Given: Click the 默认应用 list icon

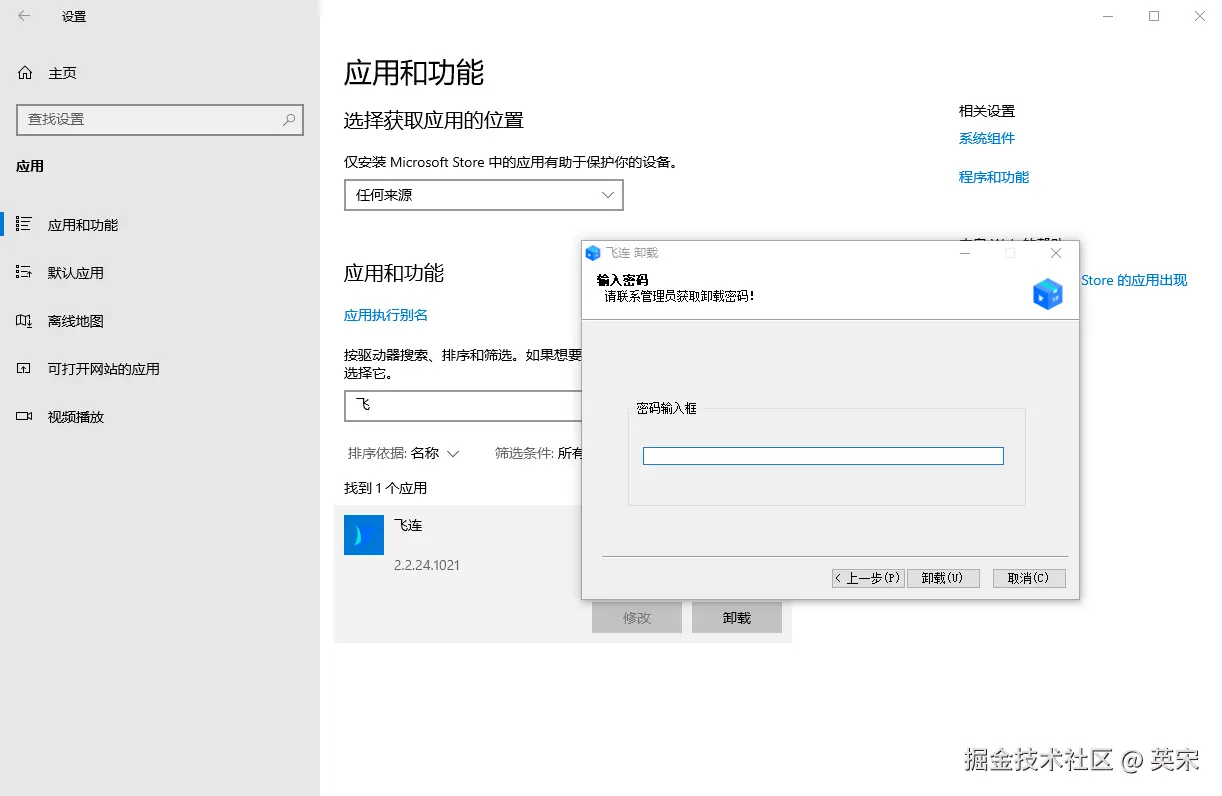Looking at the screenshot, I should click(x=25, y=272).
